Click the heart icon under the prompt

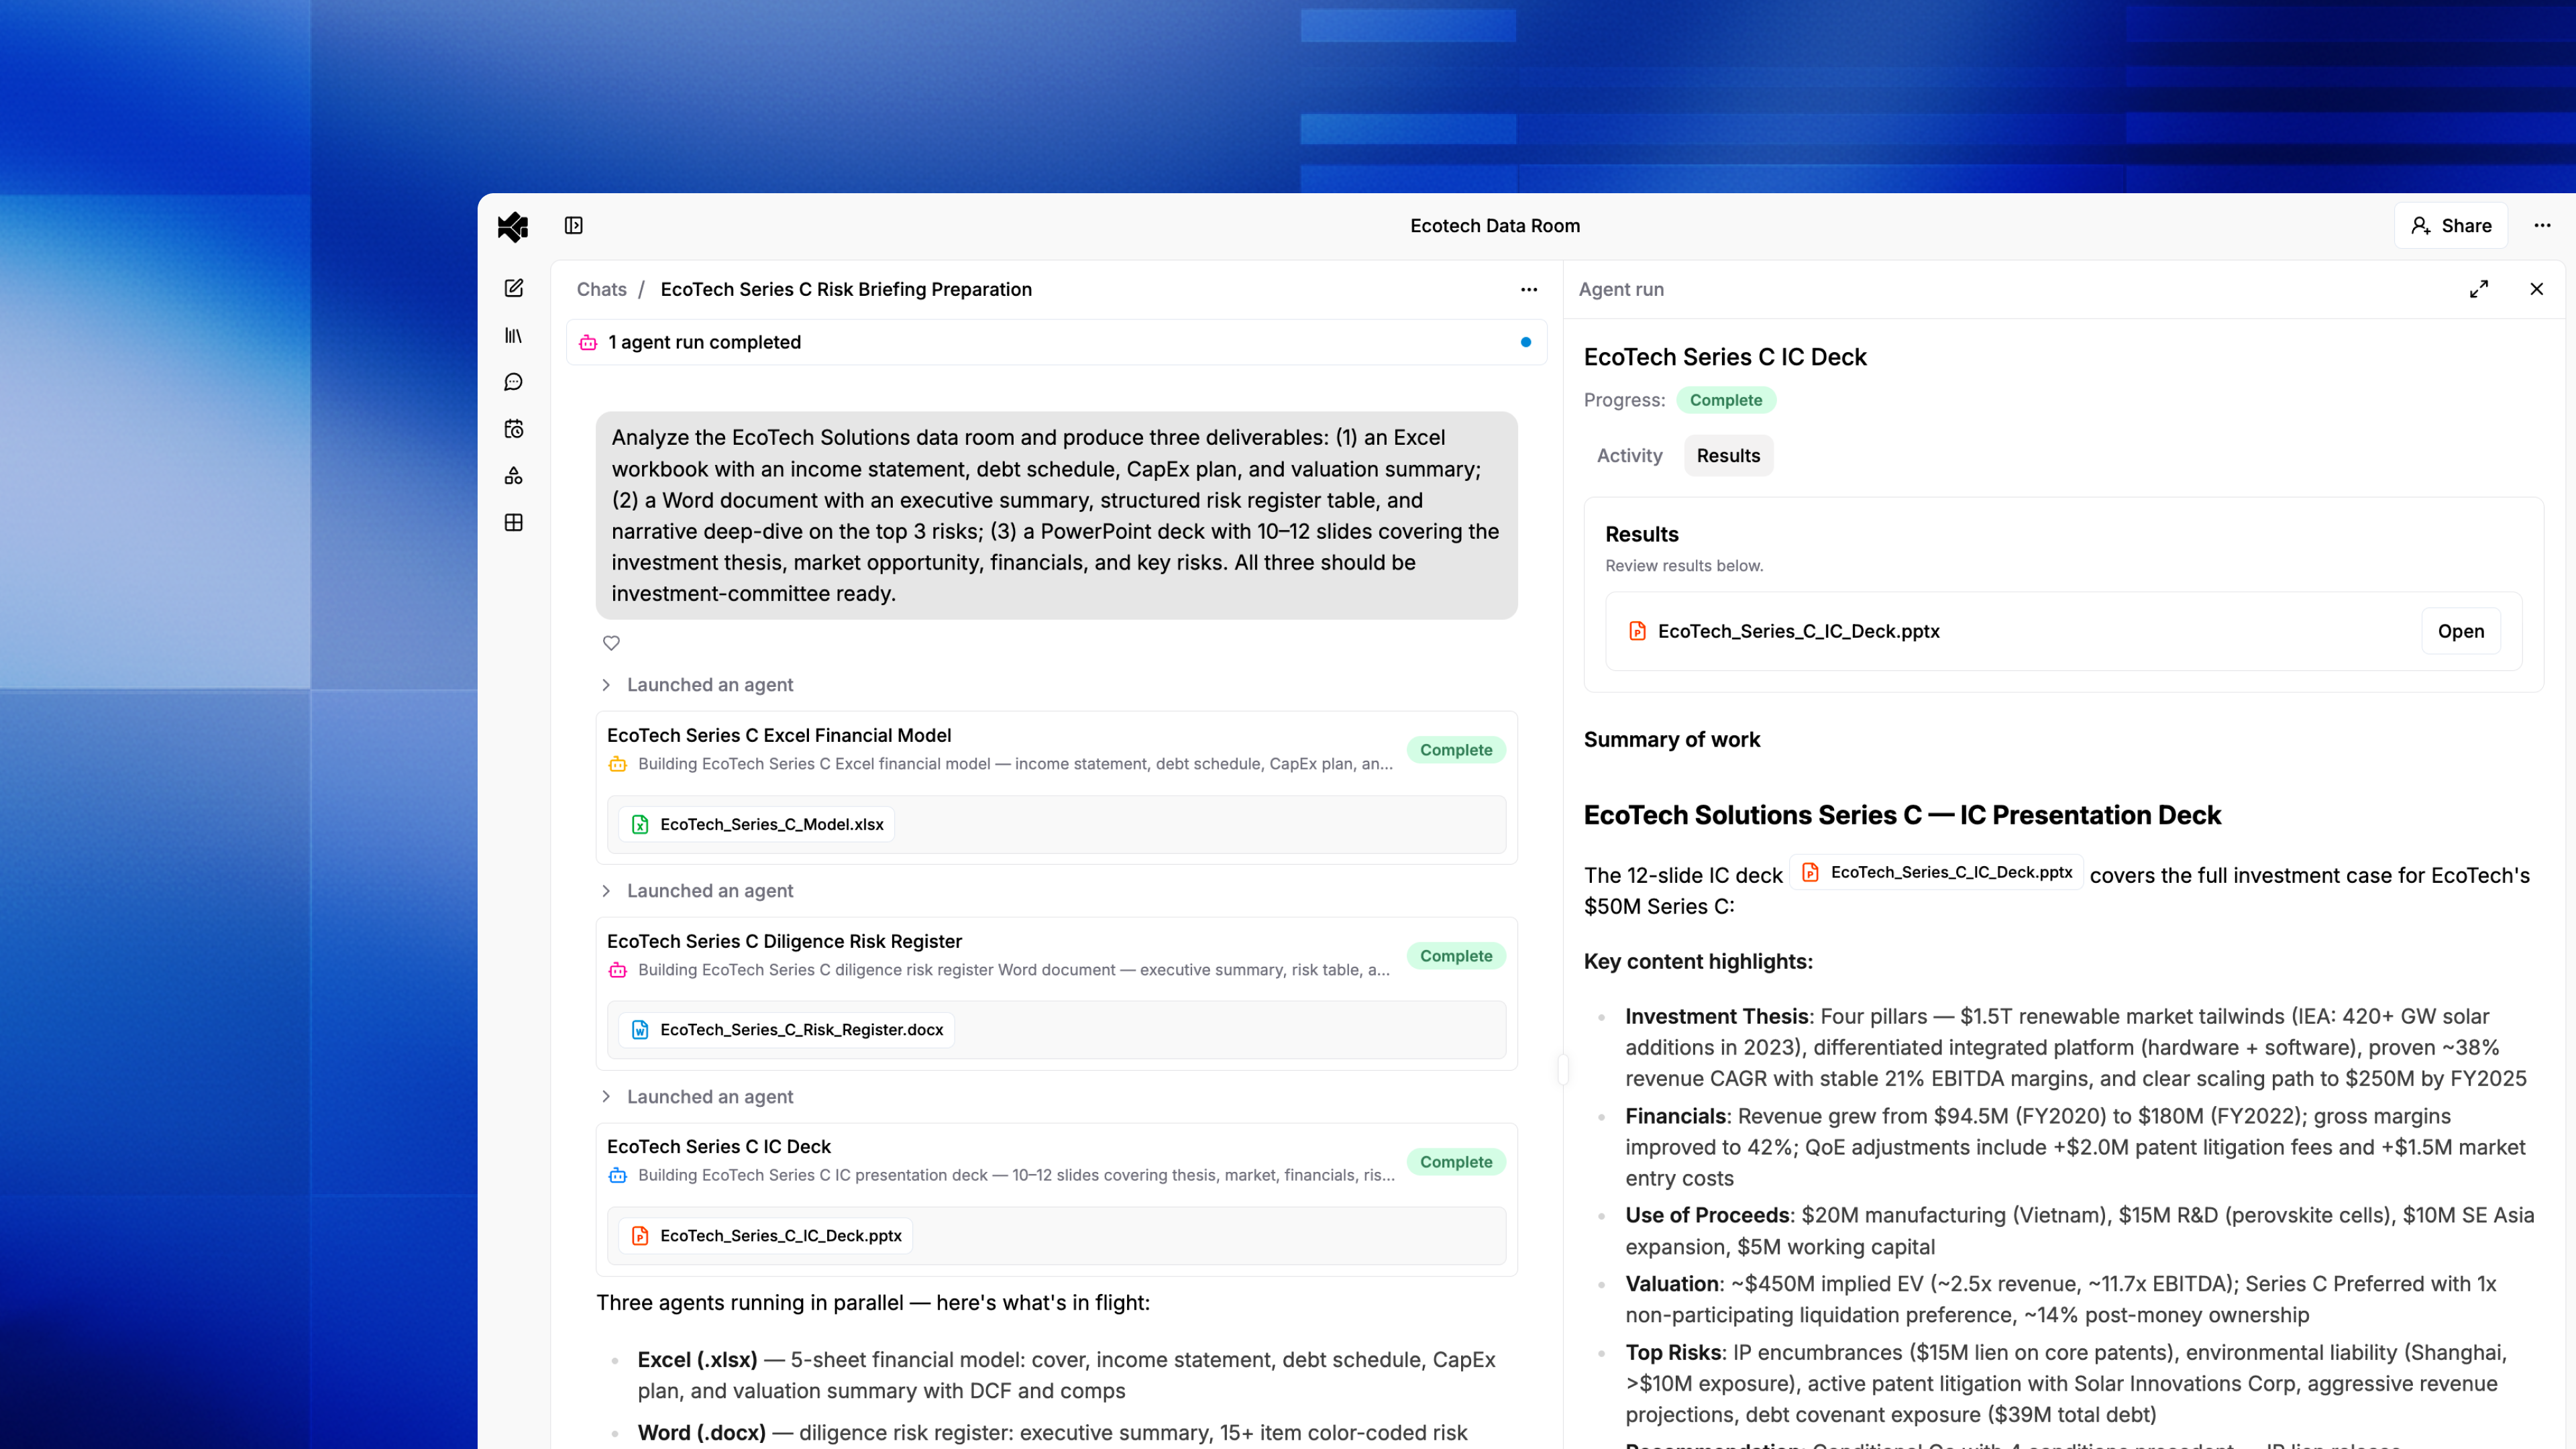[x=611, y=643]
